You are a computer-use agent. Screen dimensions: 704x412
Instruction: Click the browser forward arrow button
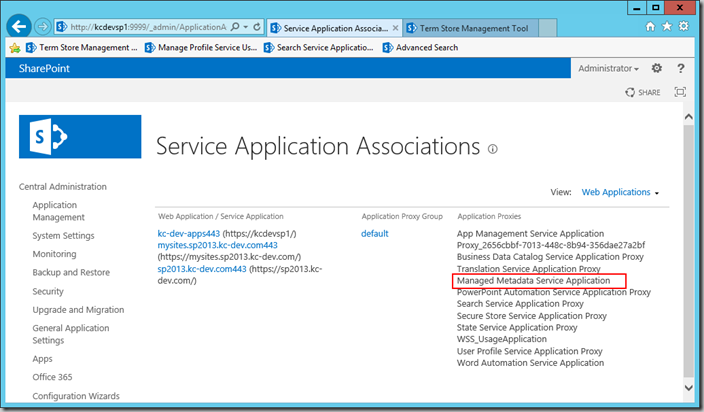pyautogui.click(x=43, y=27)
